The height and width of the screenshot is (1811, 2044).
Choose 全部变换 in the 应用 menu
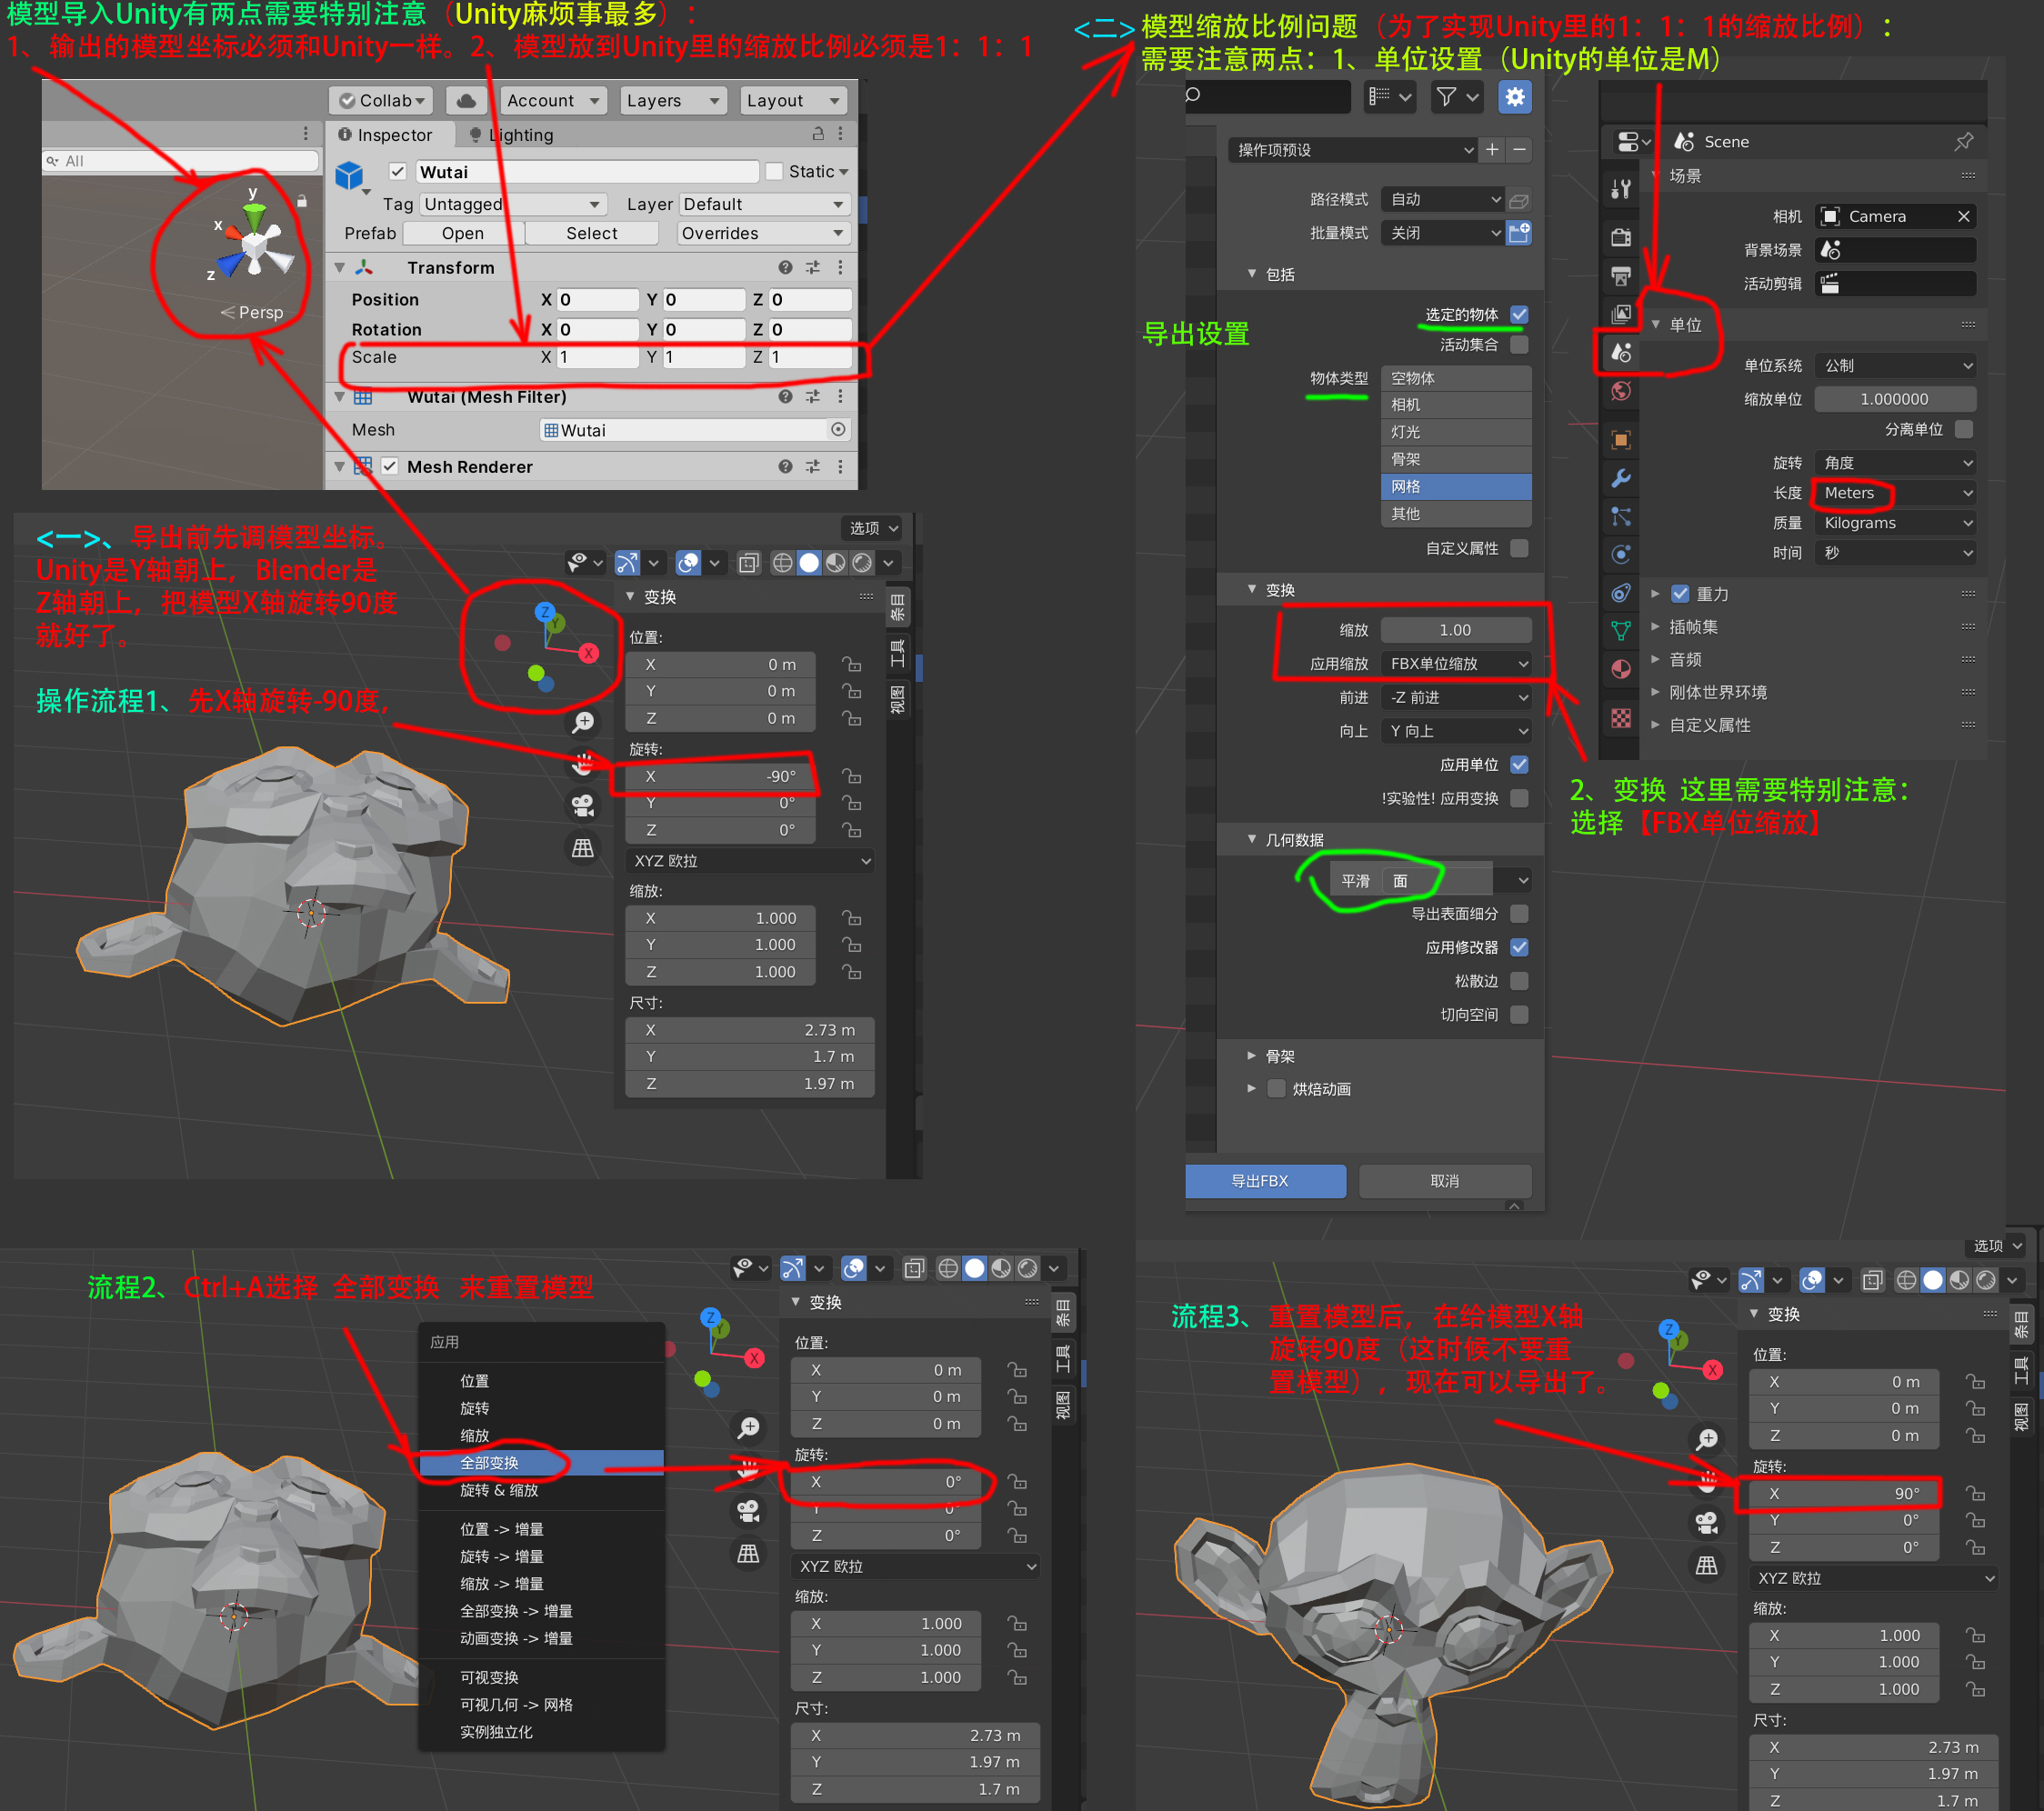tap(541, 1463)
